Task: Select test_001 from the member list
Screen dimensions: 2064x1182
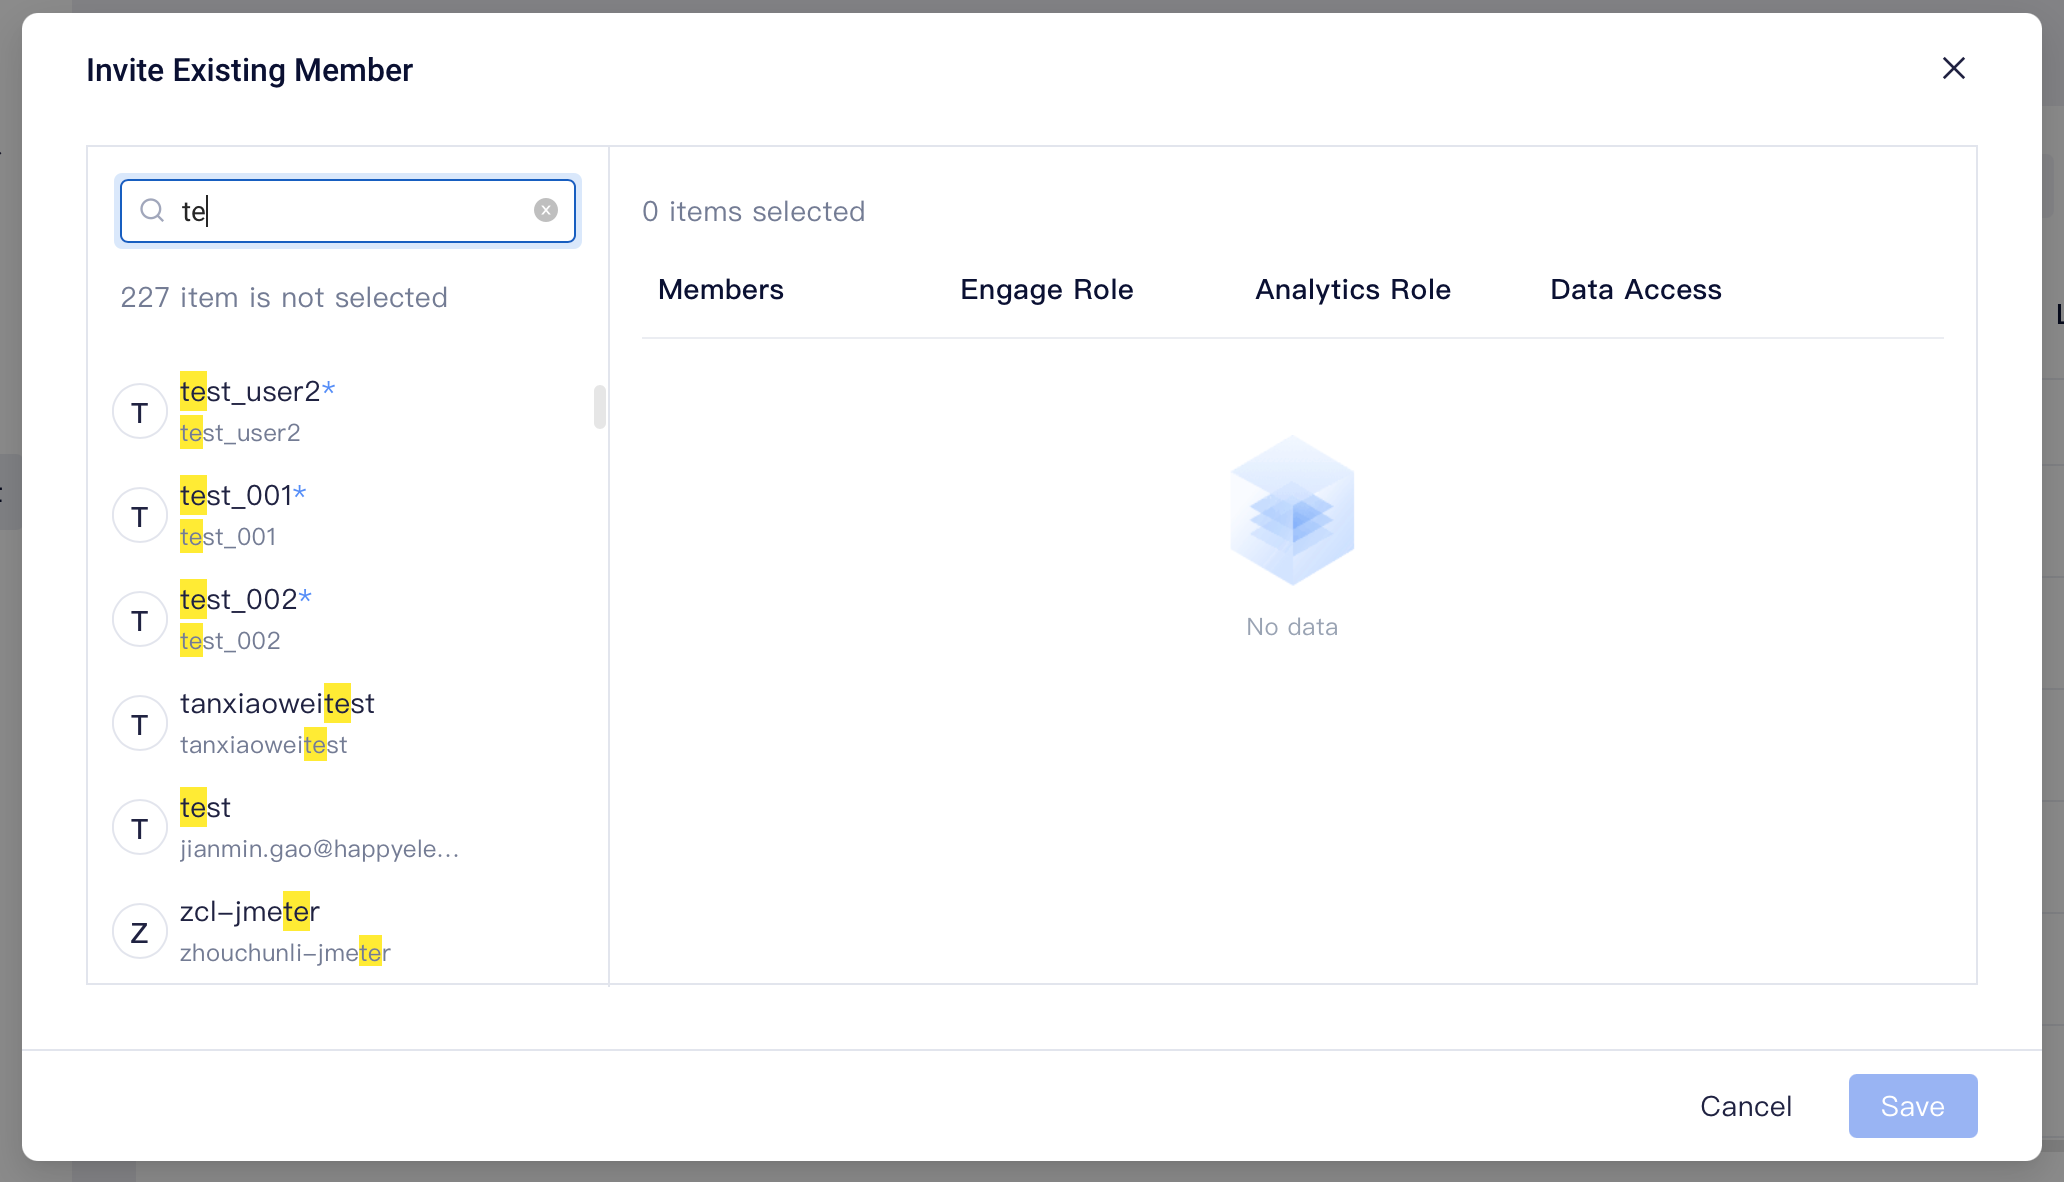Action: pyautogui.click(x=243, y=515)
